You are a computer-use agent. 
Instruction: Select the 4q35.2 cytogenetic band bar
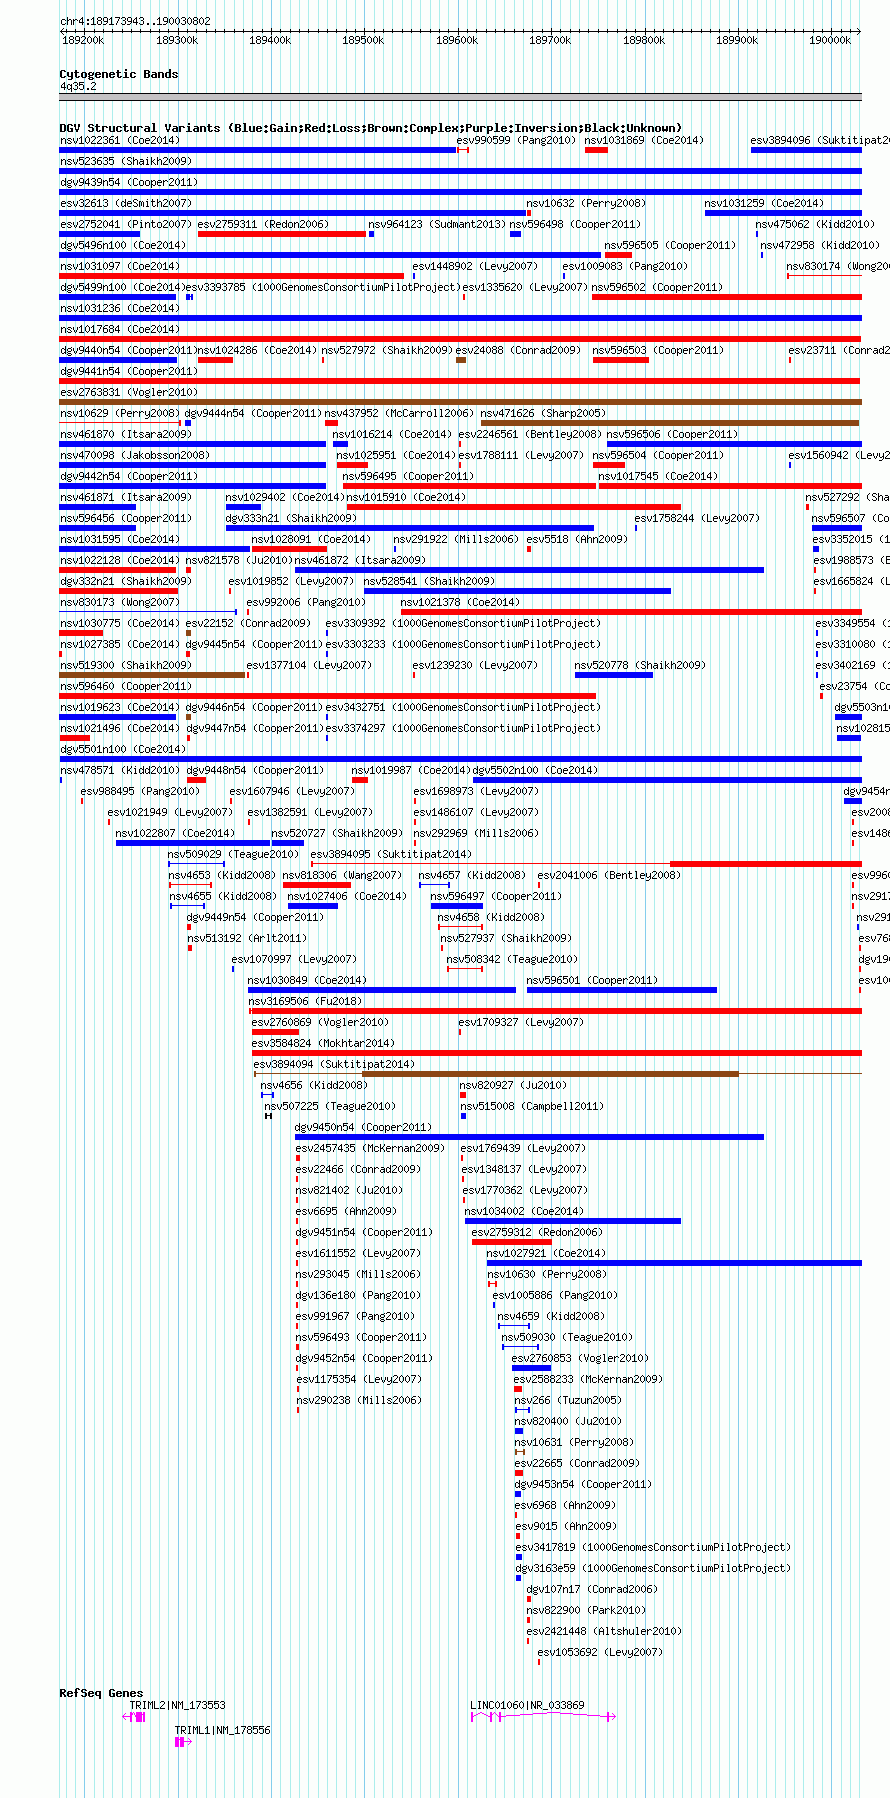(460, 97)
